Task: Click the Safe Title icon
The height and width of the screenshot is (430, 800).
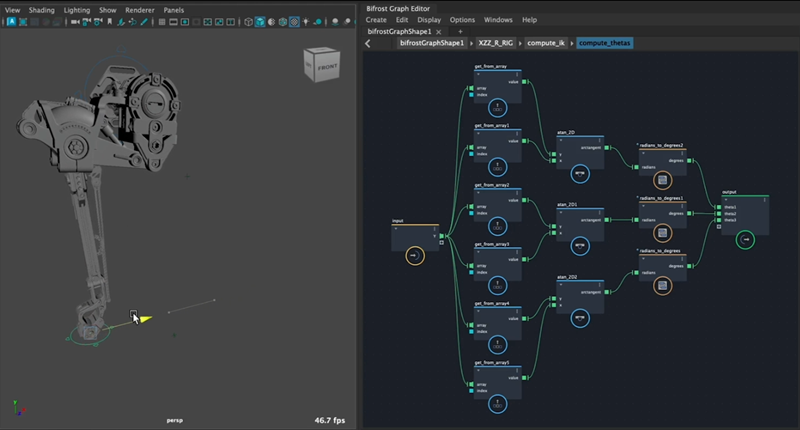Action: pos(231,22)
